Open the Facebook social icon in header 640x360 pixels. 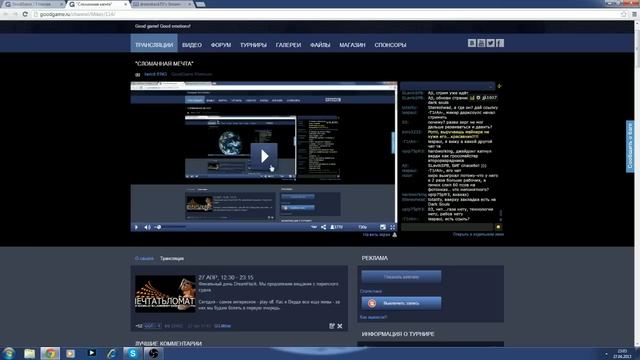click(500, 43)
